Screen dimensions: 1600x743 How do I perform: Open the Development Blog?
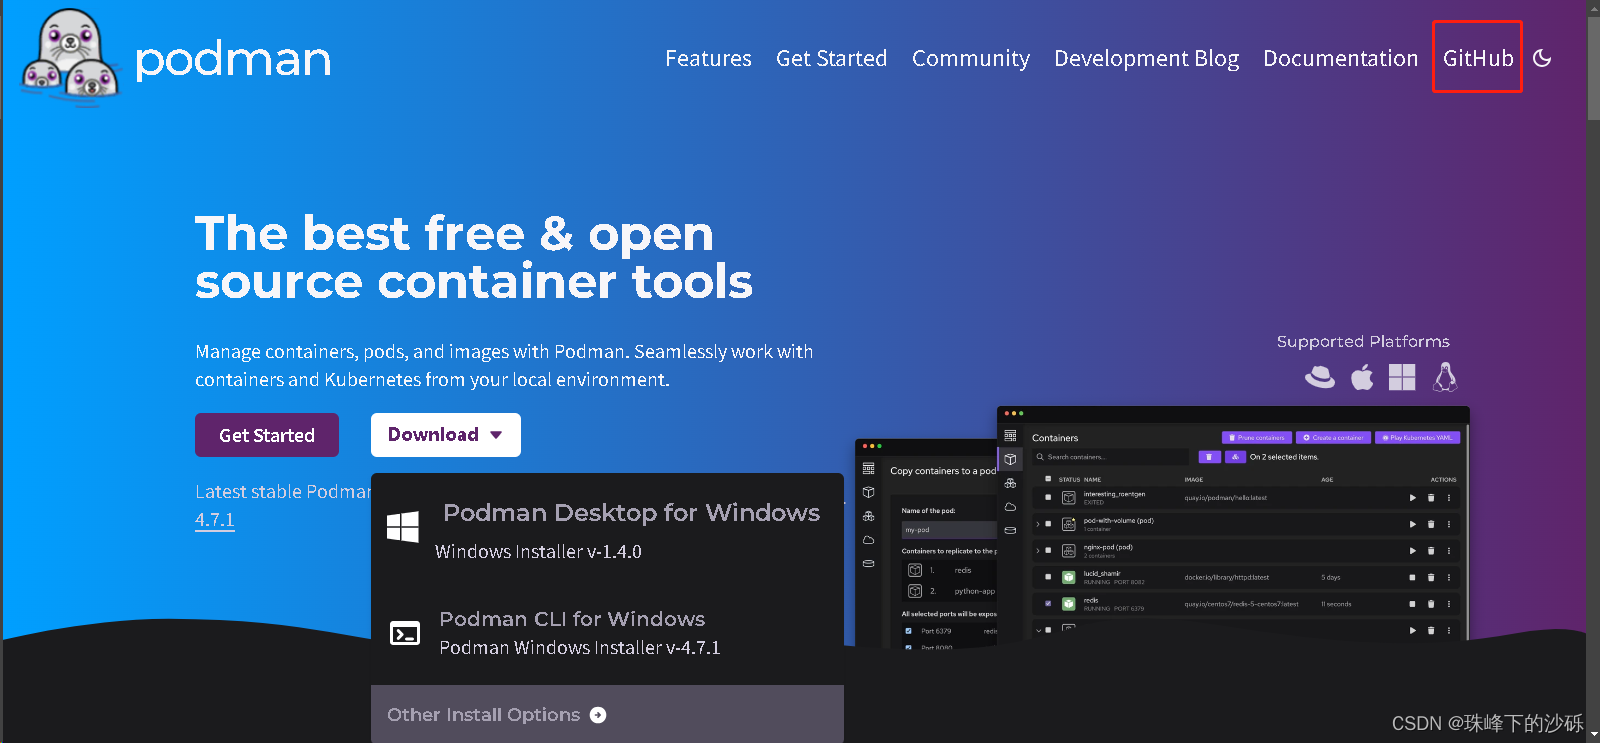pos(1146,58)
